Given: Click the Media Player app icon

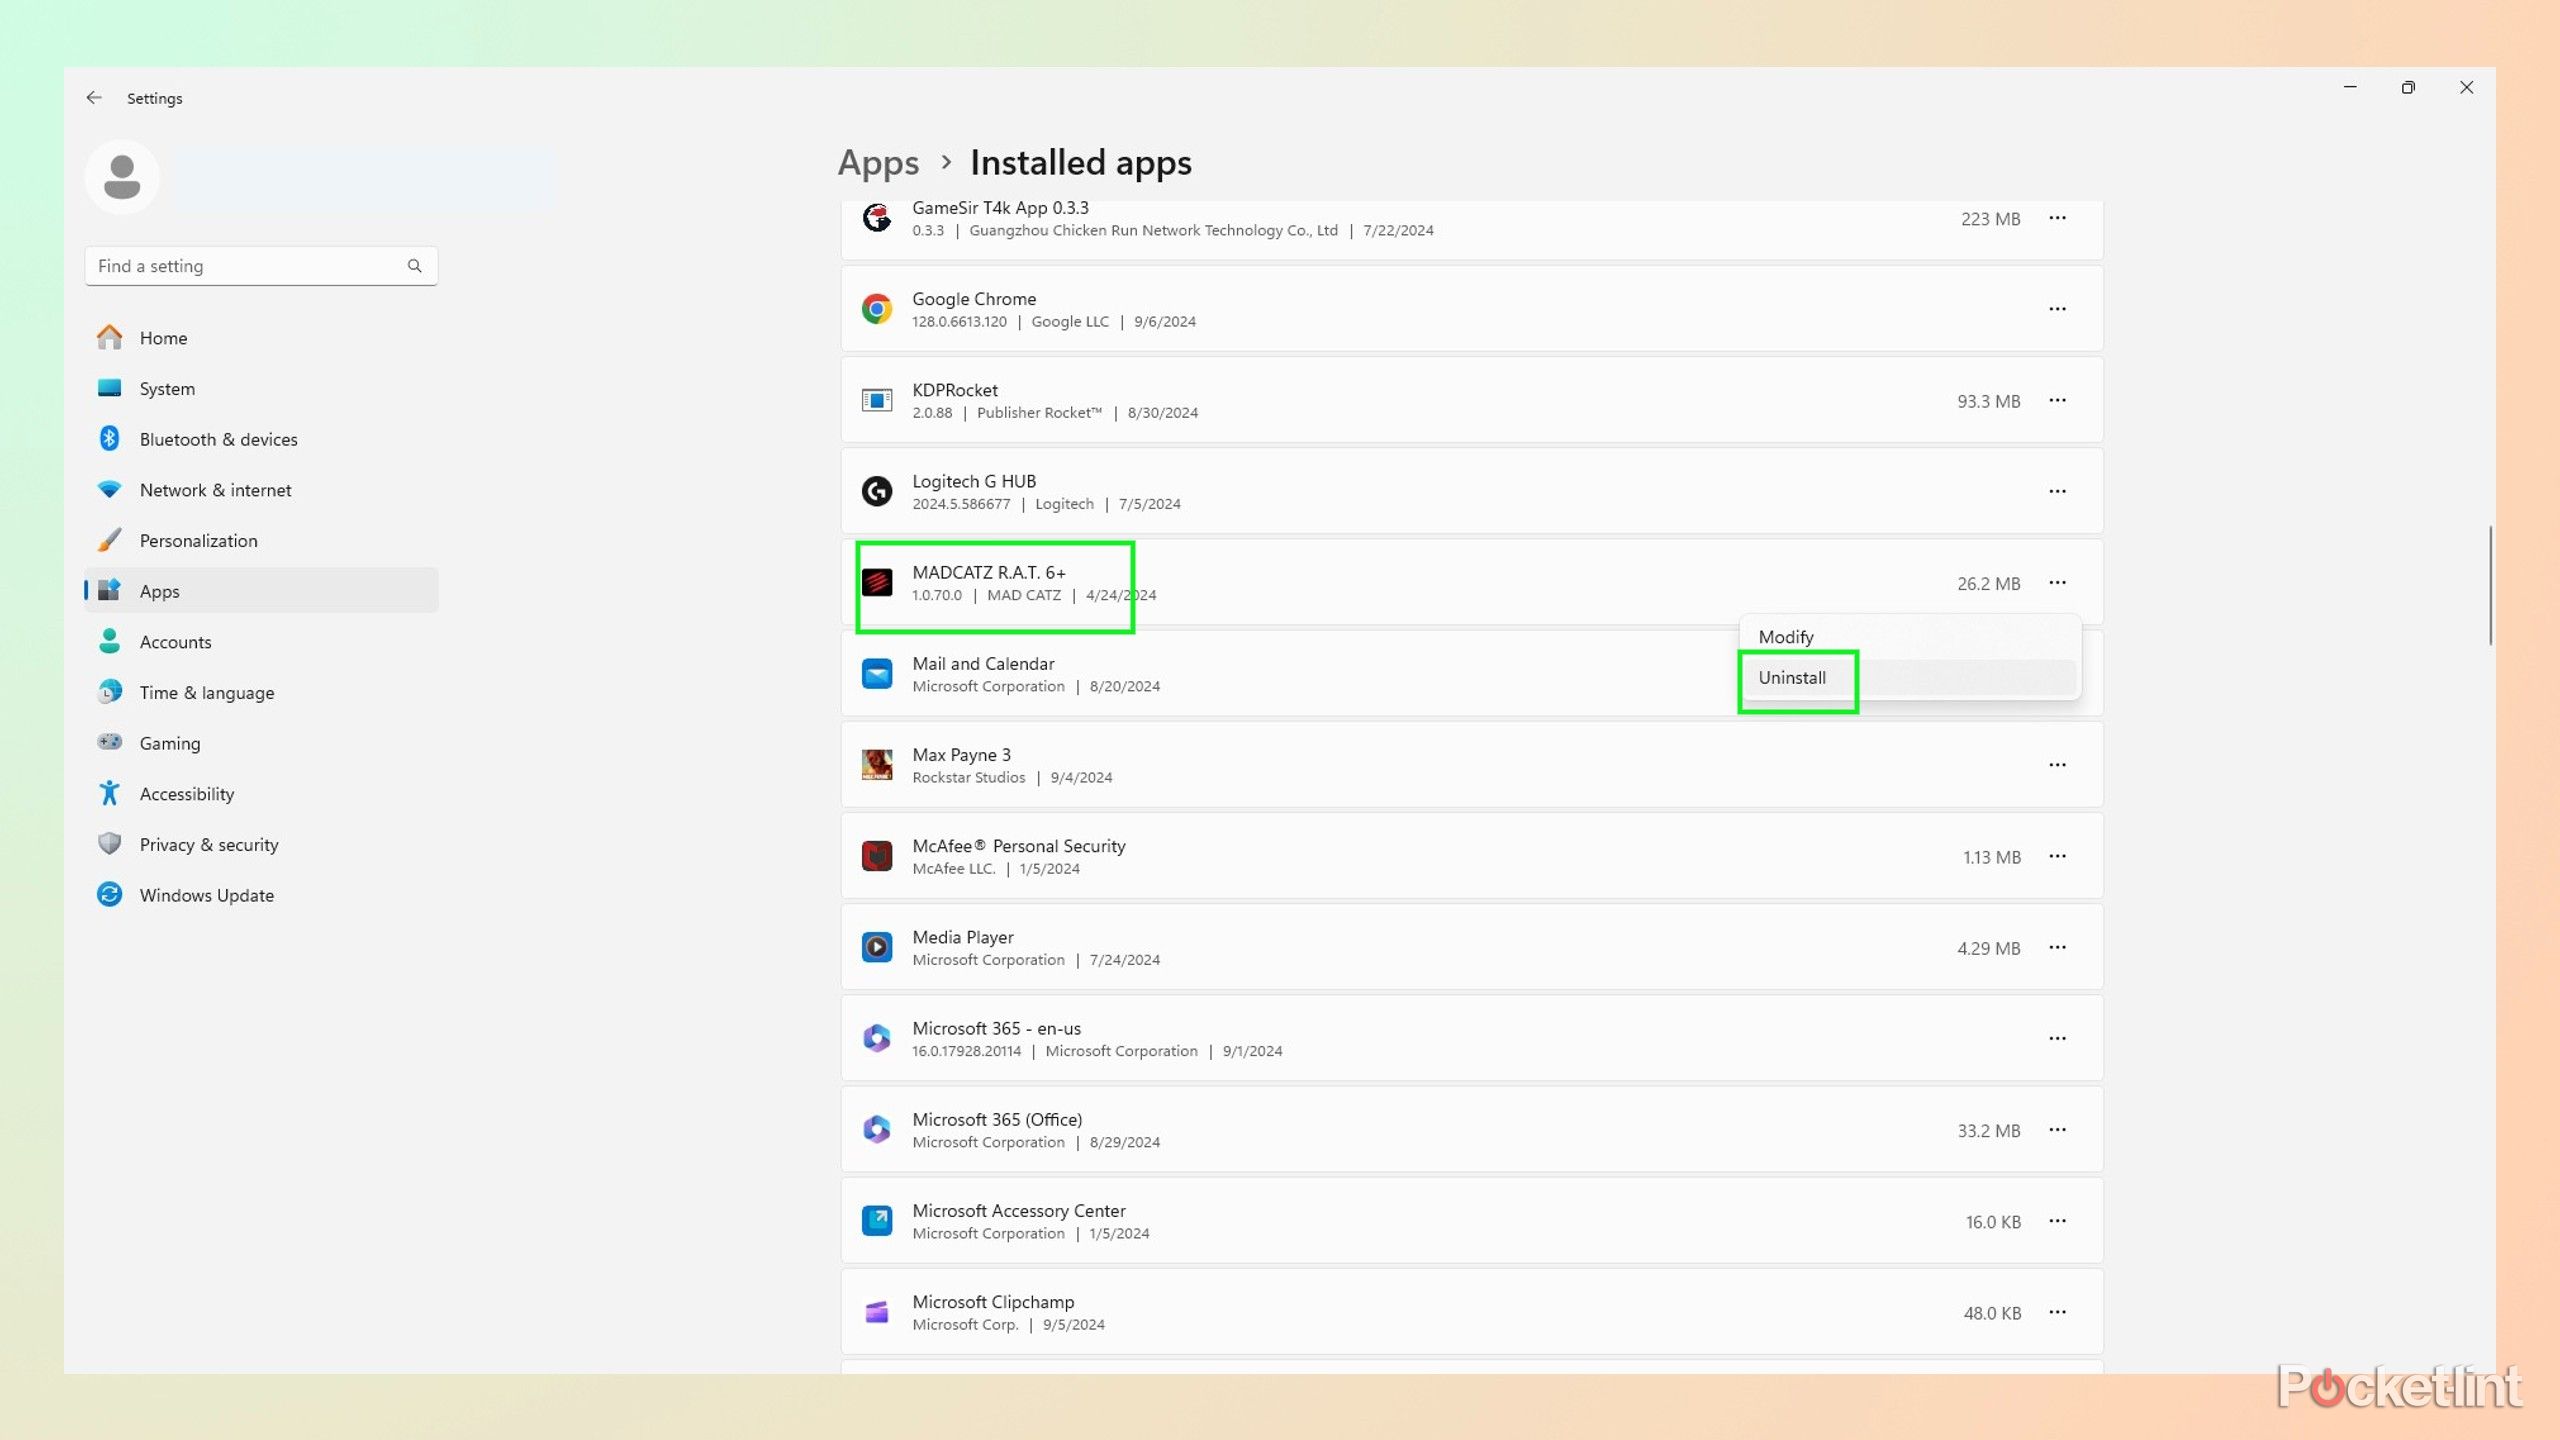Looking at the screenshot, I should coord(877,947).
